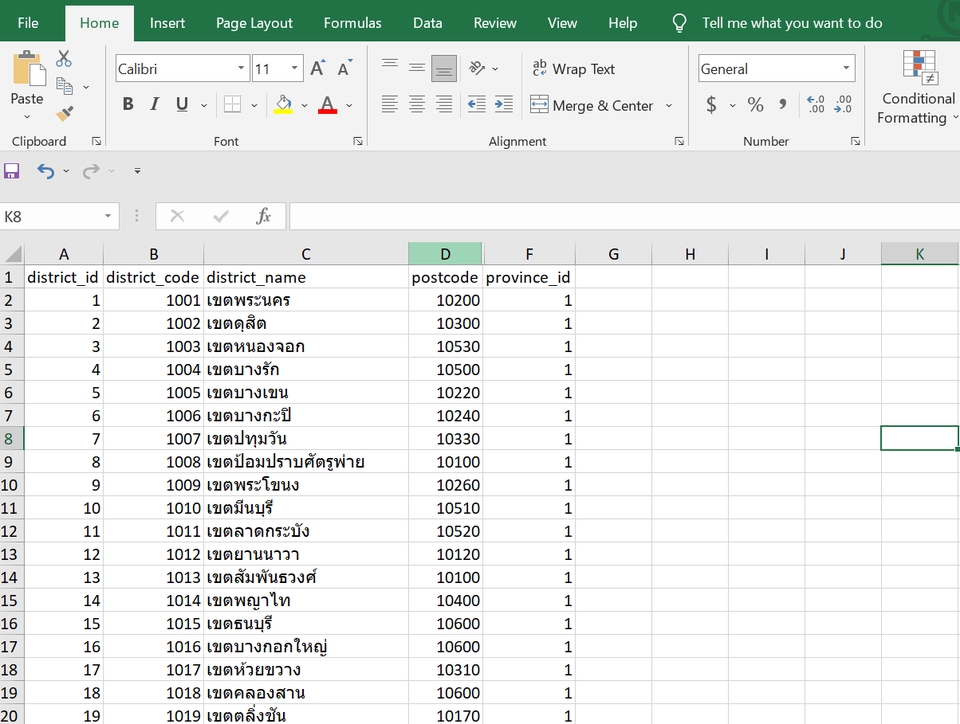Increase indent in the cell
This screenshot has width=960, height=724.
(504, 104)
